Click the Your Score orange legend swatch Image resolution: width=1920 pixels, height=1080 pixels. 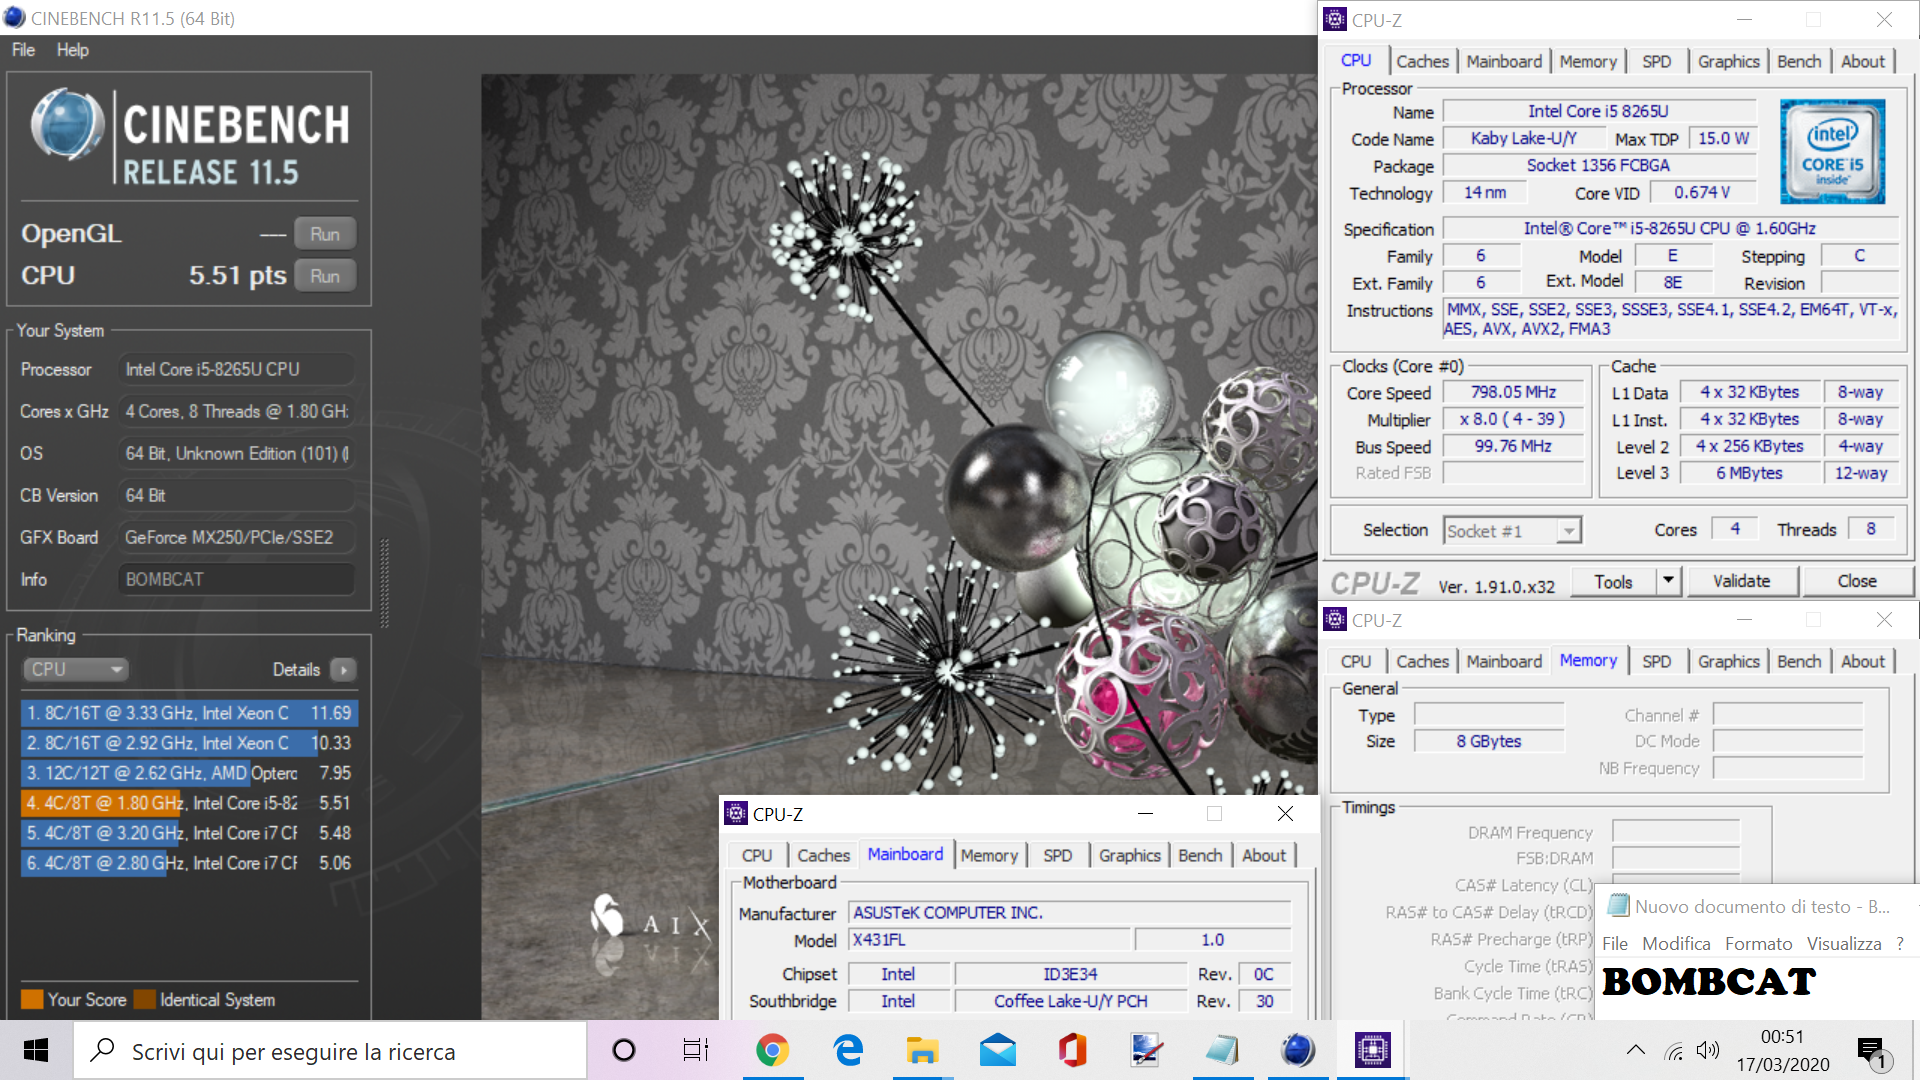[32, 1000]
